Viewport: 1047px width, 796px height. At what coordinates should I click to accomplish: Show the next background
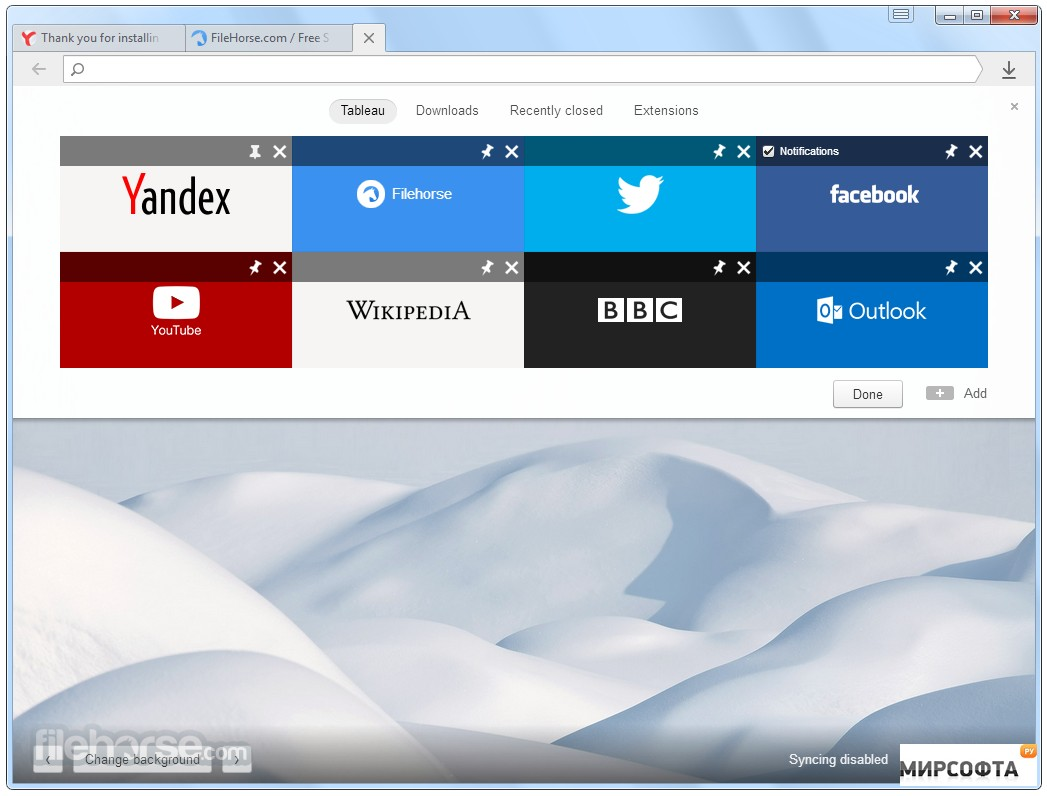coord(236,760)
